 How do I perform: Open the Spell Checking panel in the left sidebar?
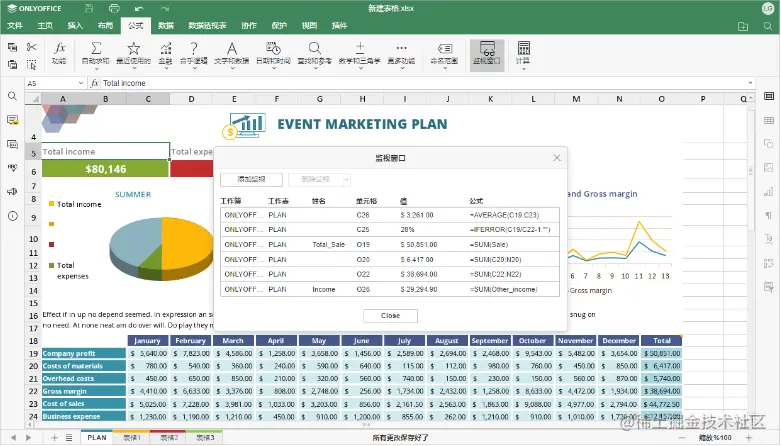click(12, 167)
